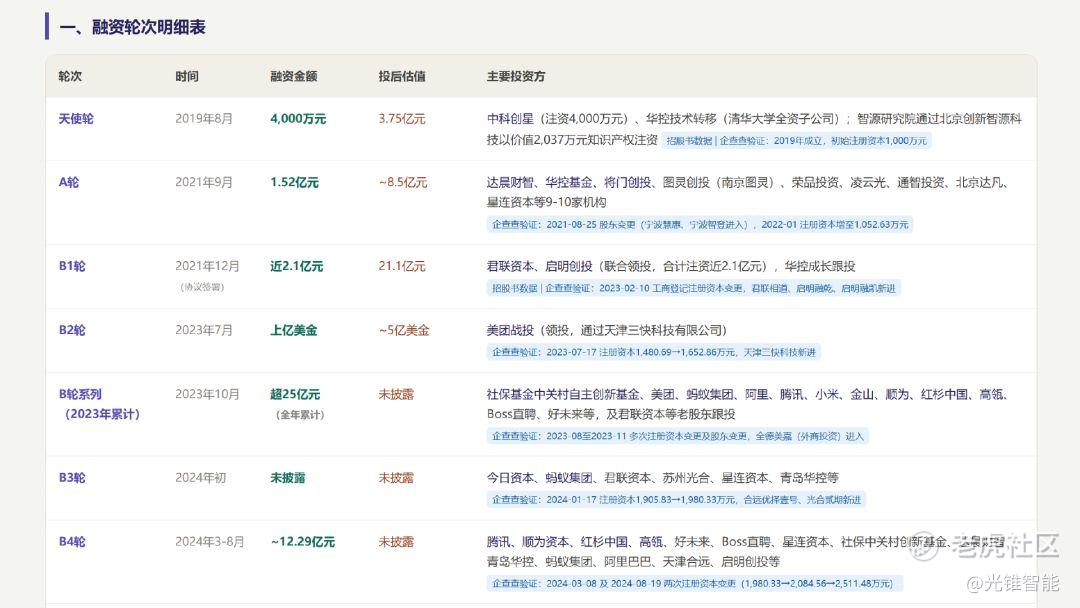Click investor text starting 中科创星
Image resolution: width=1080 pixels, height=608 pixels.
coord(754,129)
